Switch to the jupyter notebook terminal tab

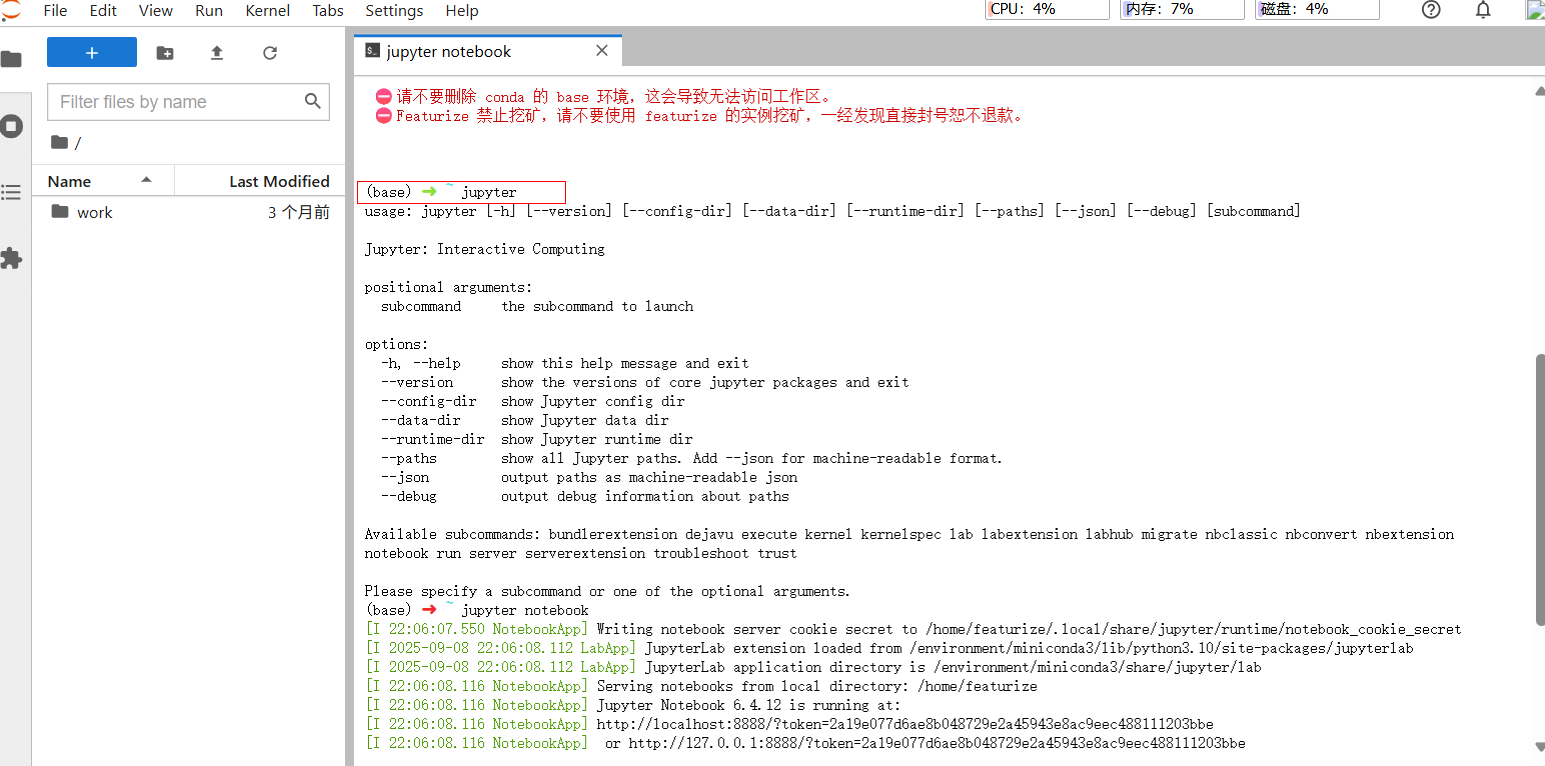pos(488,52)
